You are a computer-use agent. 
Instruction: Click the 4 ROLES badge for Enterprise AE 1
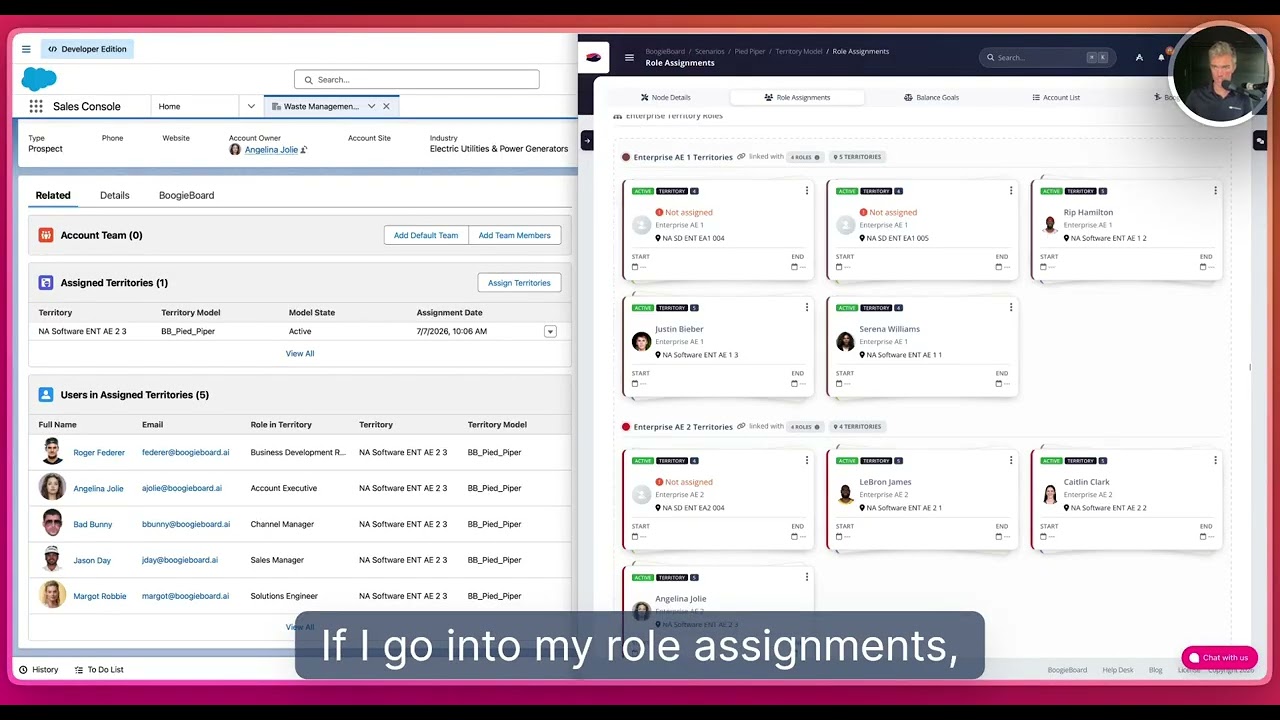click(x=805, y=157)
